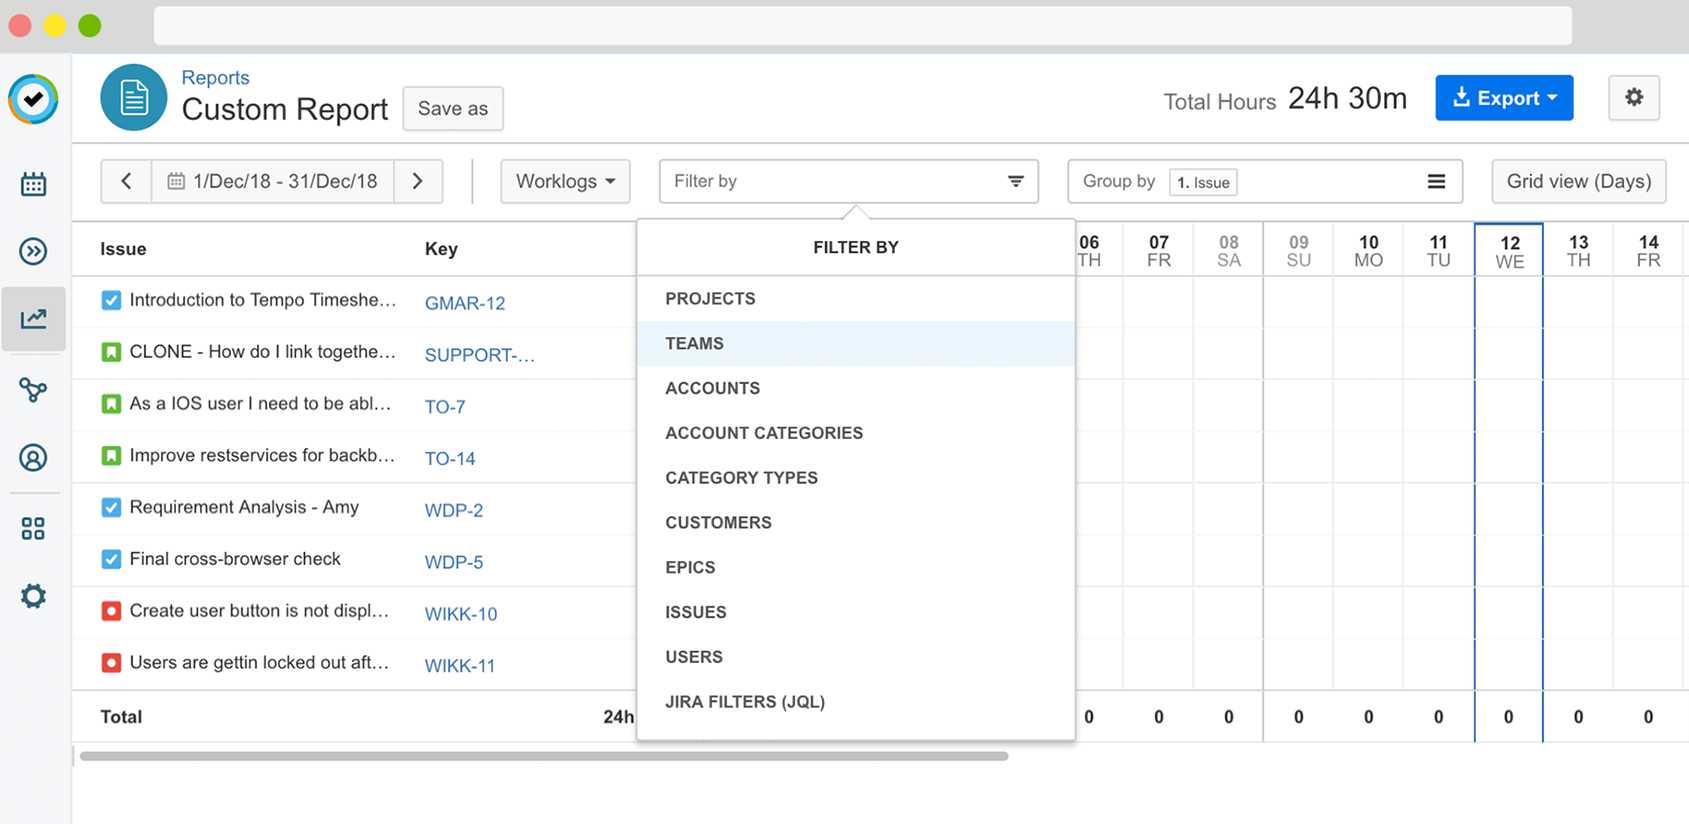Screen dimensions: 1689x824
Task: Click the horizontal scrollbar under the table
Action: [544, 756]
